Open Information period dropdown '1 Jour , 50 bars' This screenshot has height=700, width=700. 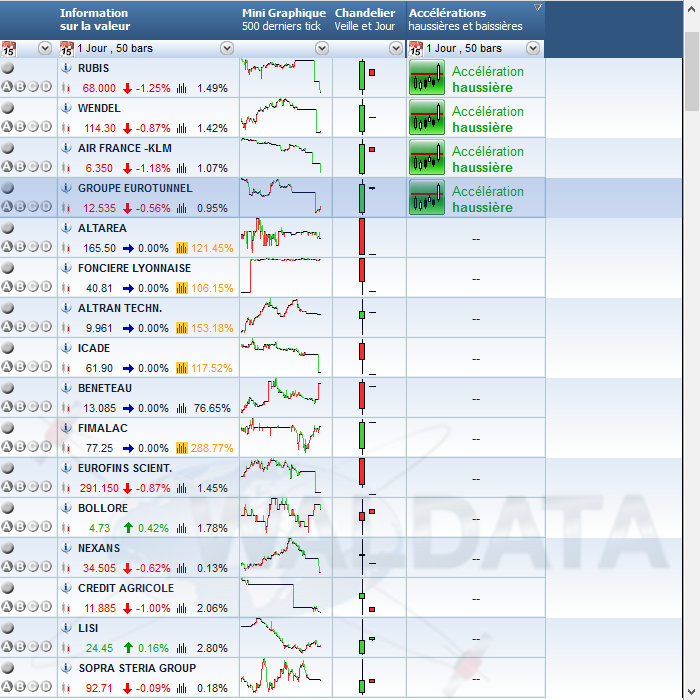coord(227,48)
